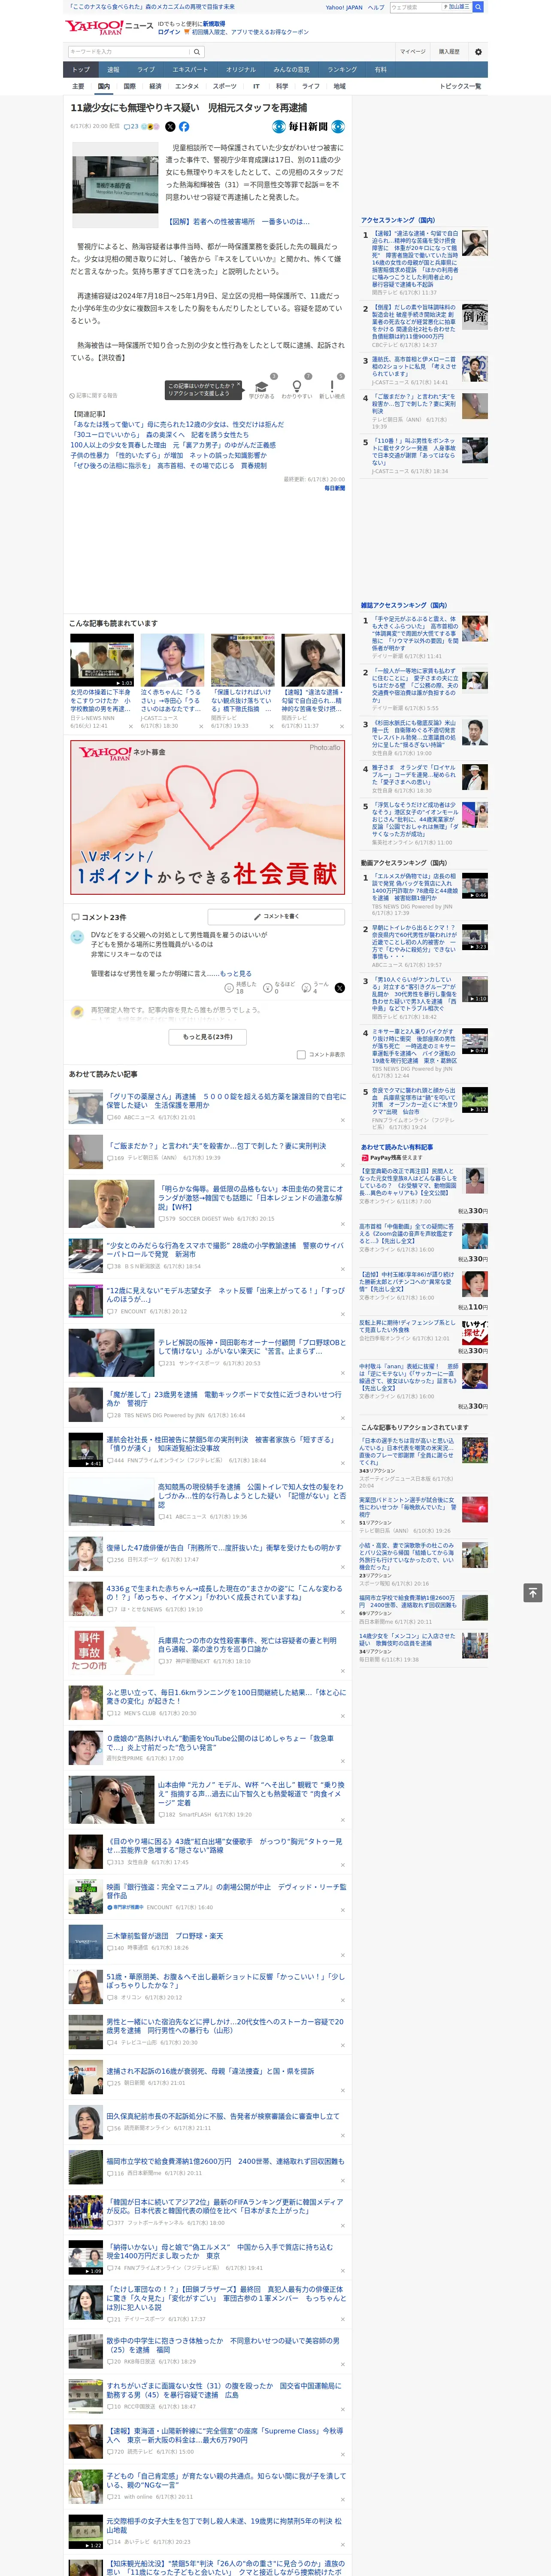551x2576 pixels.
Task: Select the 有料 tab
Action: click(381, 69)
